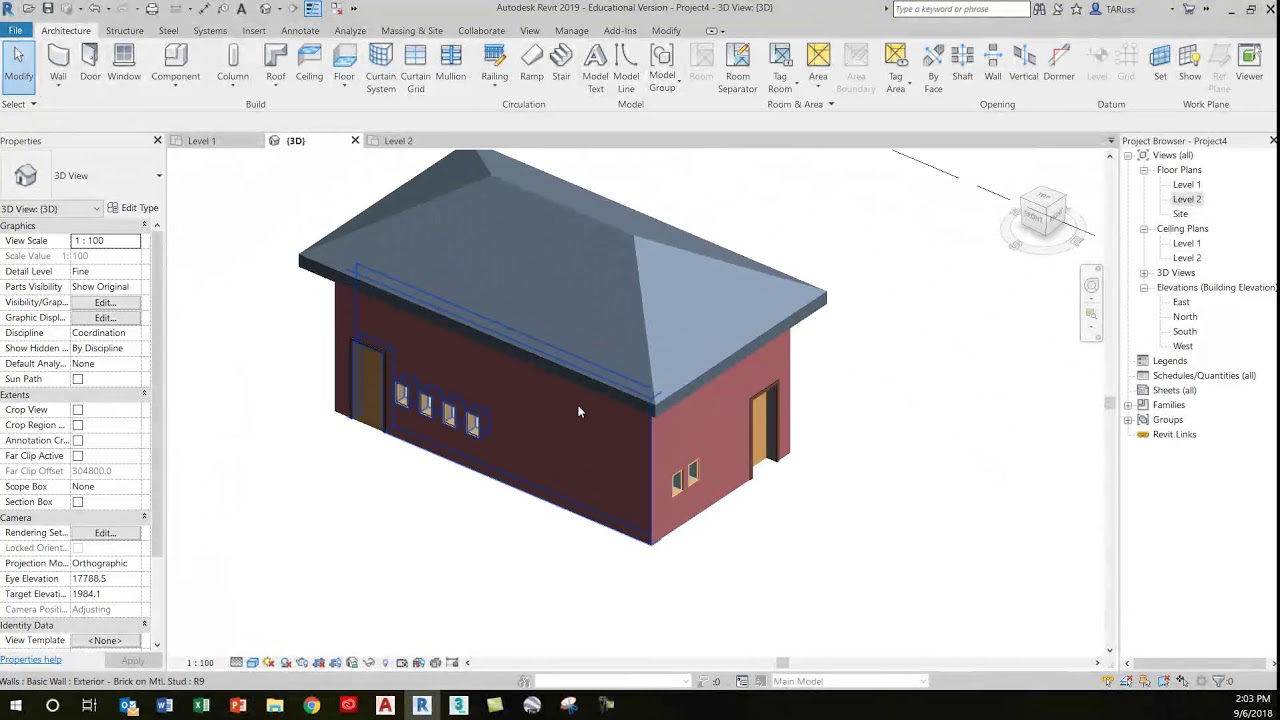
Task: Open the Curtain System tool
Action: click(381, 68)
